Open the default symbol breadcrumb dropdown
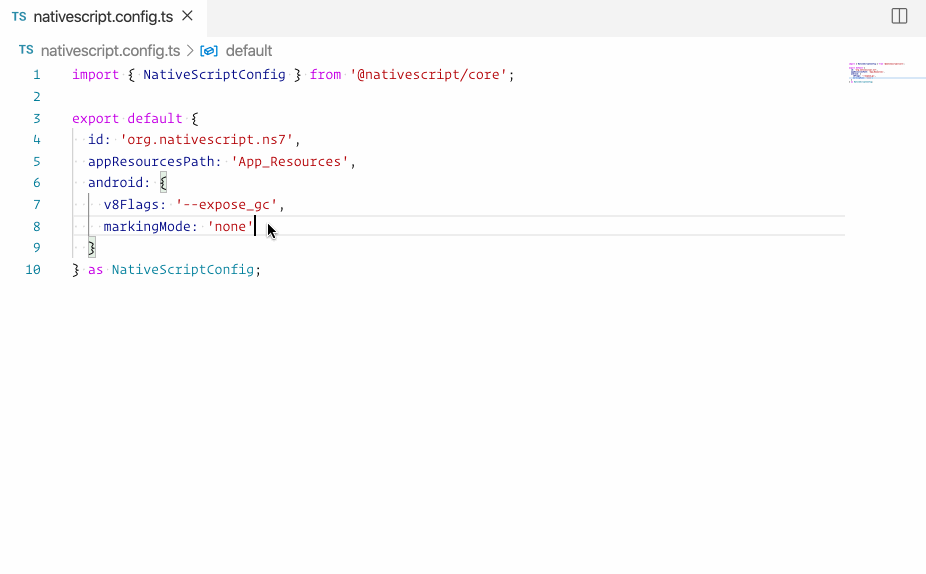This screenshot has height=574, width=926. [x=249, y=51]
